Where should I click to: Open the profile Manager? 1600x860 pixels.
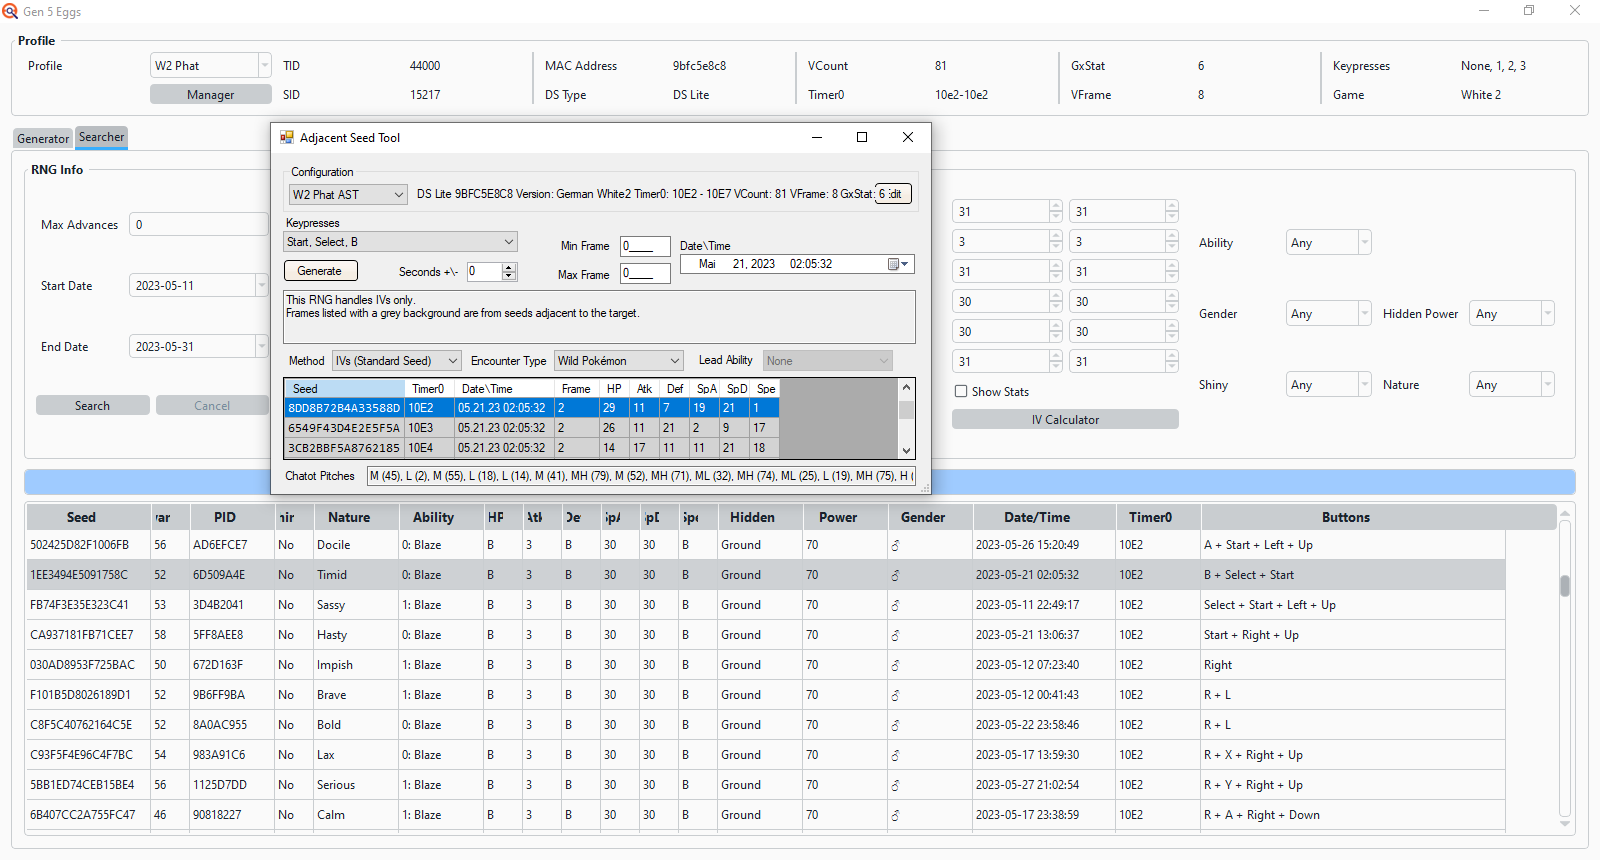211,95
